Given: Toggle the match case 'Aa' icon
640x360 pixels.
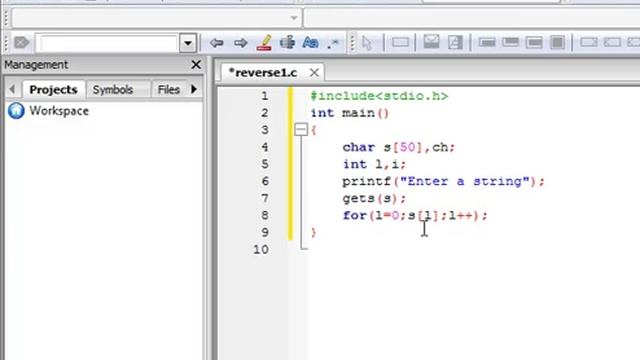Looking at the screenshot, I should pyautogui.click(x=311, y=42).
